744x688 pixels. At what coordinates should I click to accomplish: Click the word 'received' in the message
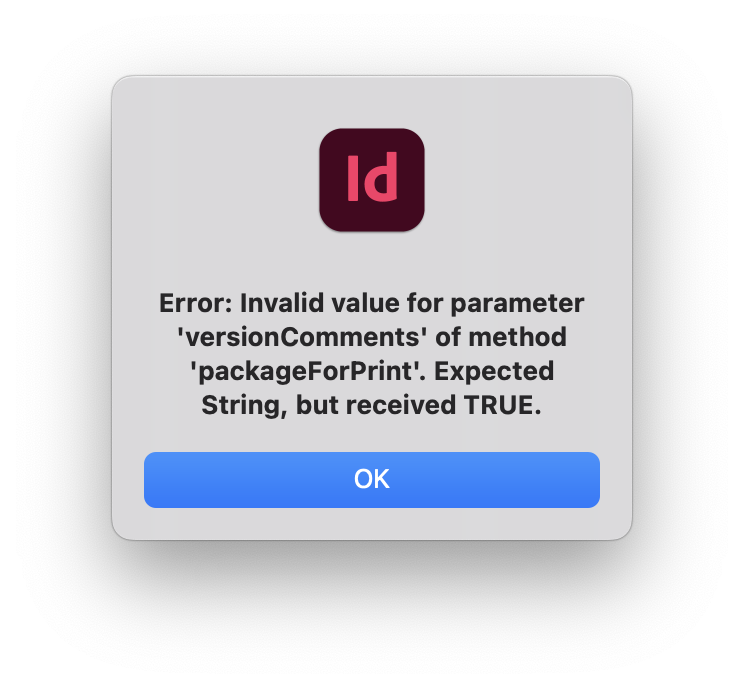401,405
